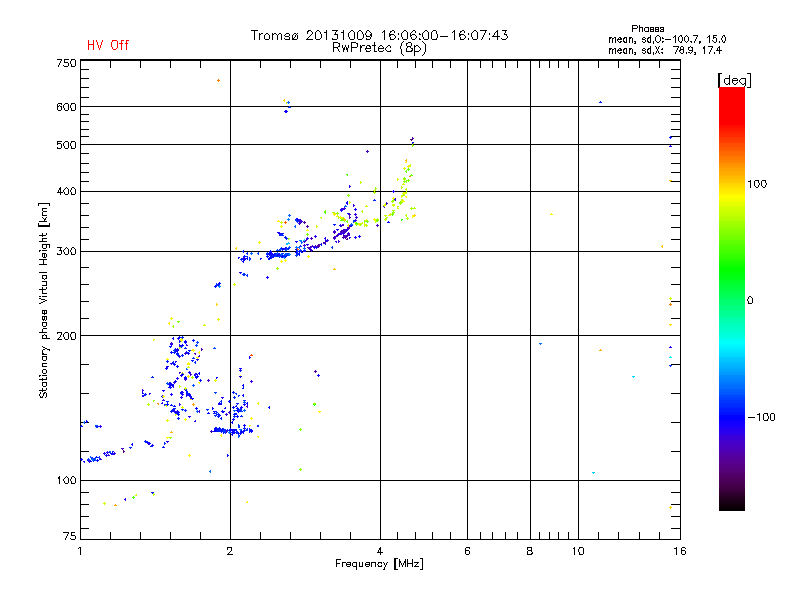Image resolution: width=800 pixels, height=600 pixels.
Task: Click the y-axis '300' tick label
Action: tap(66, 252)
